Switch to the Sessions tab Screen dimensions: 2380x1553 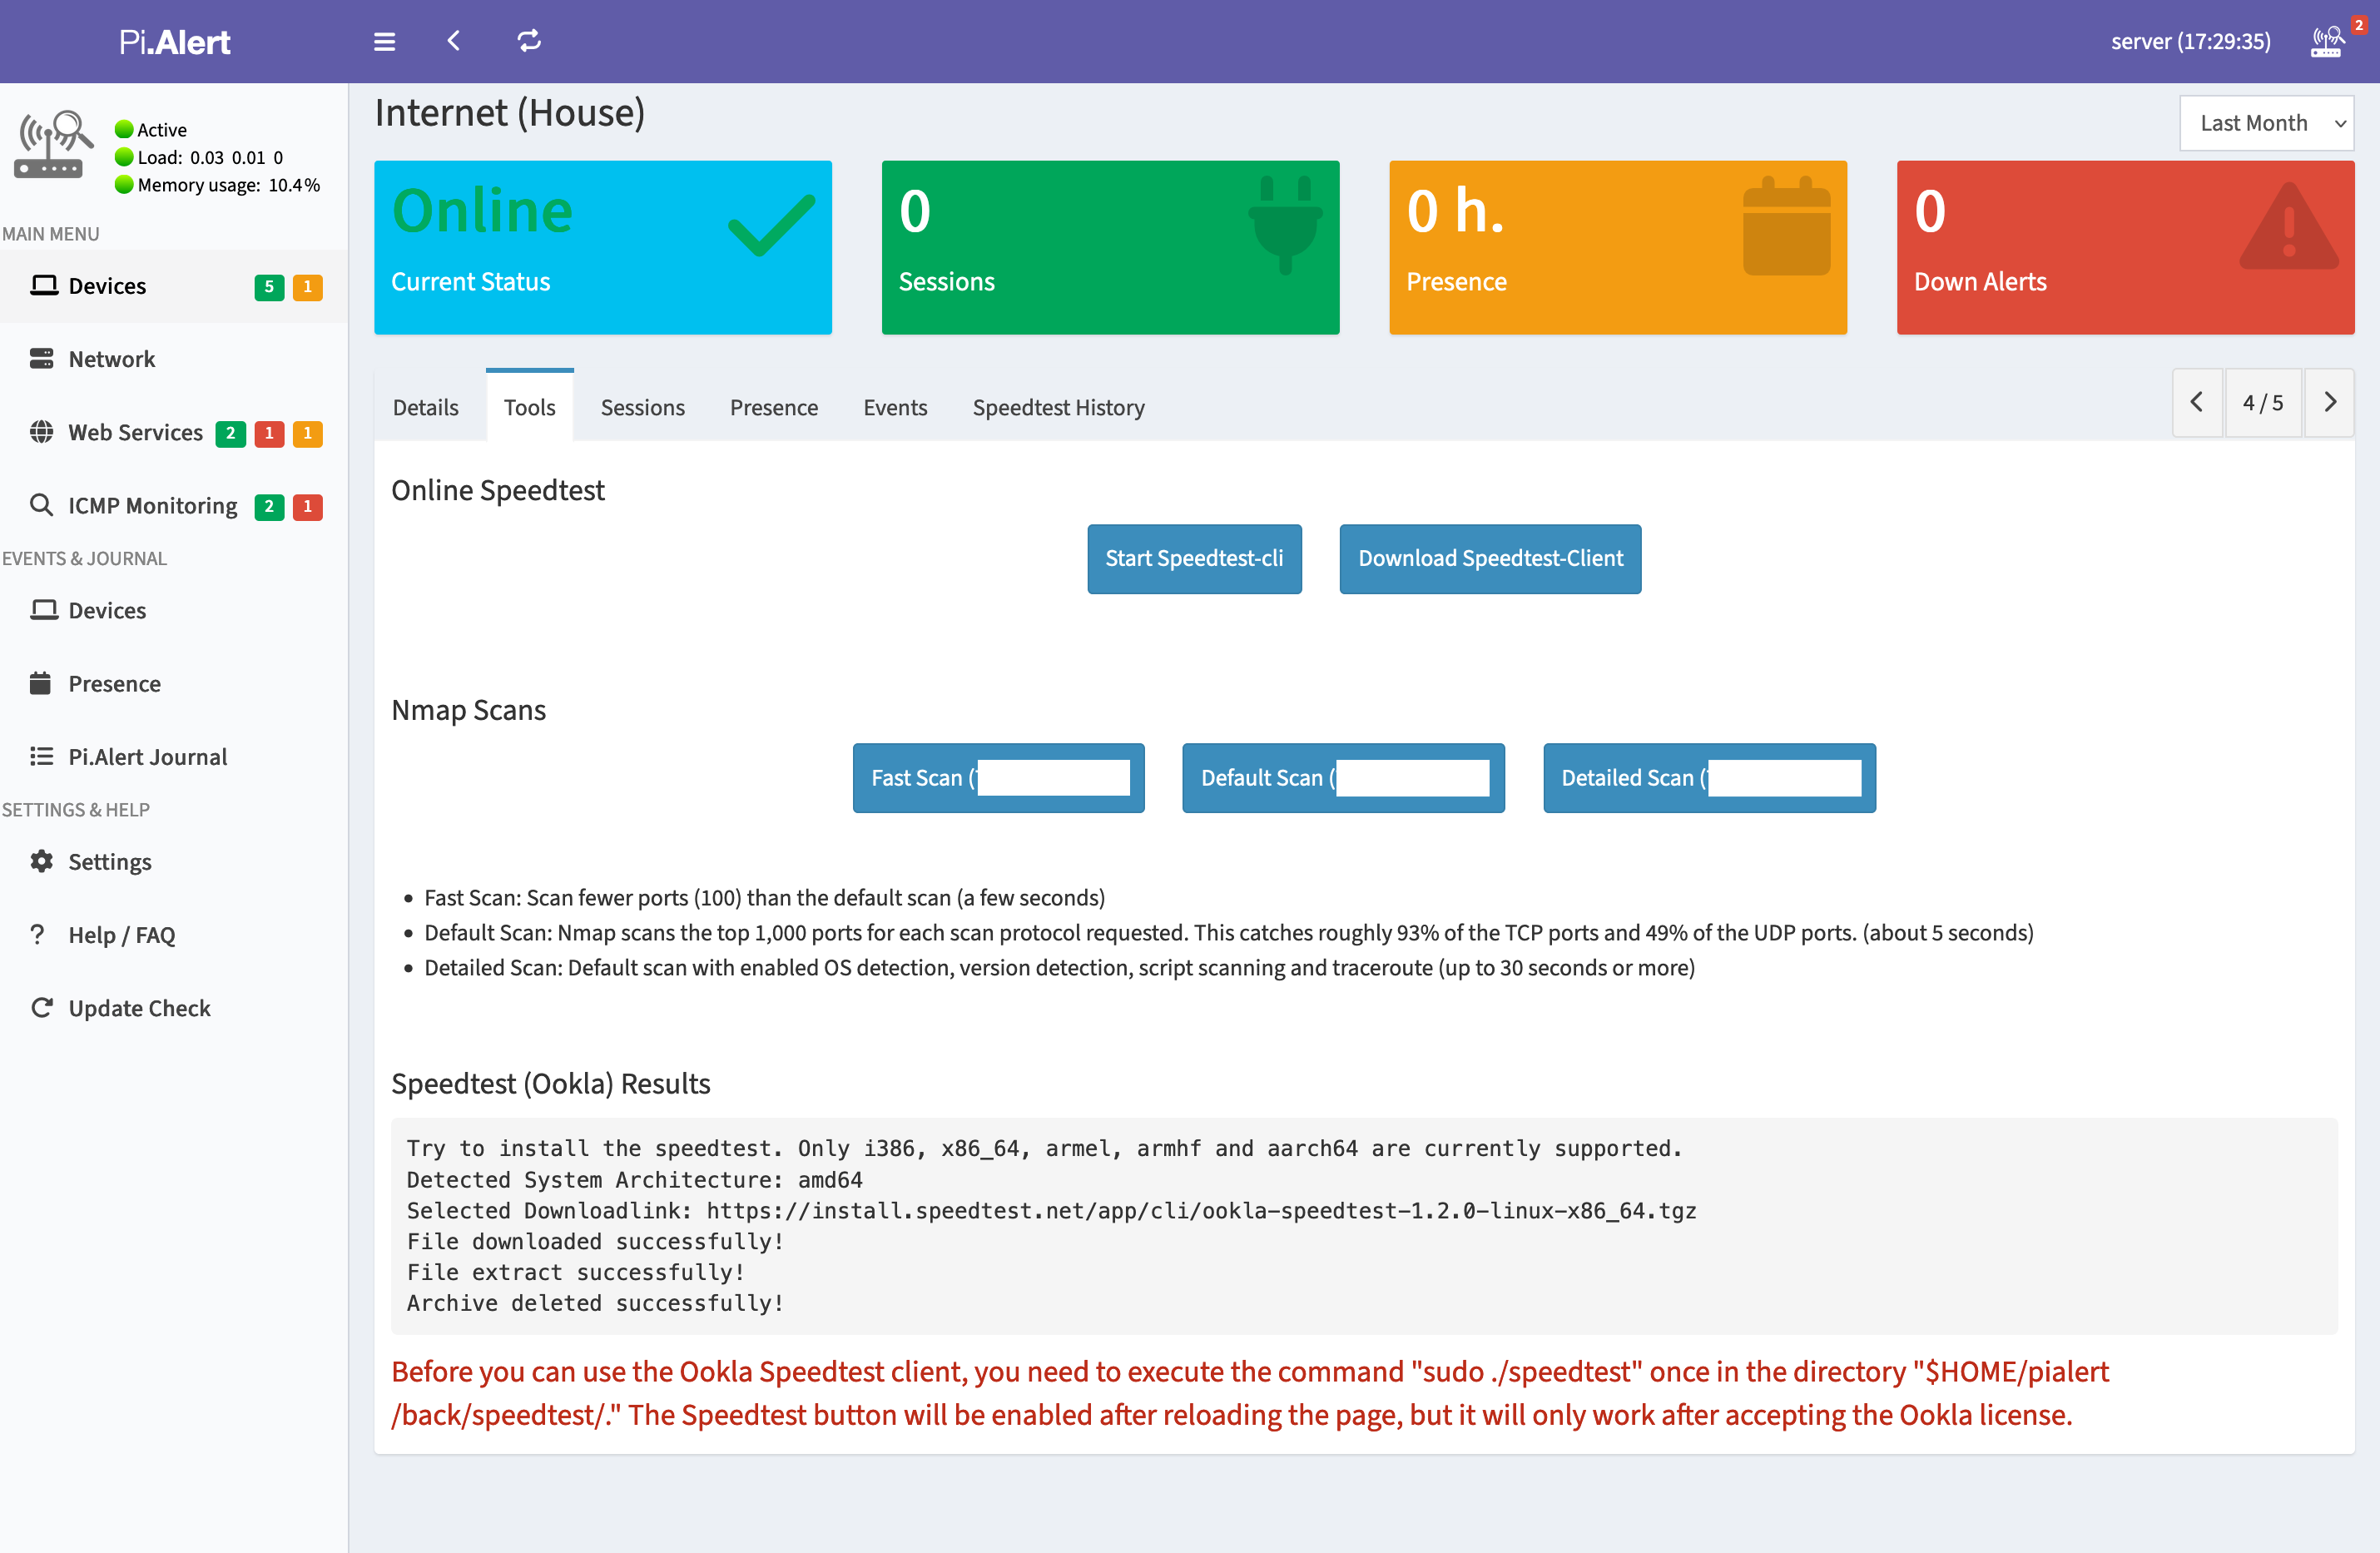click(x=642, y=407)
